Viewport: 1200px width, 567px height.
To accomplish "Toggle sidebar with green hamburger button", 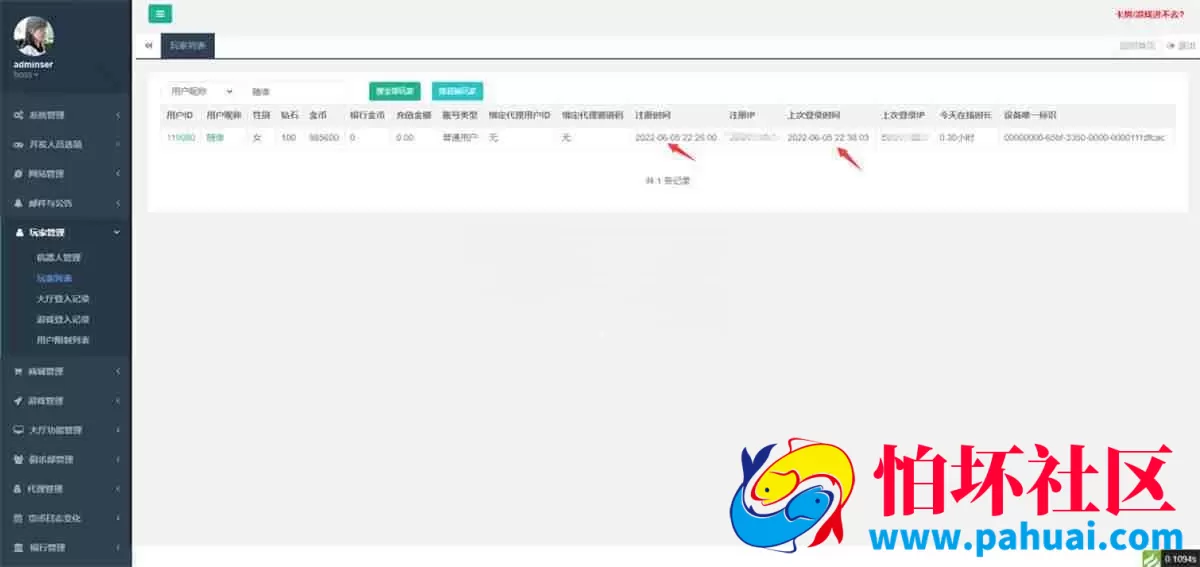I will pos(160,14).
